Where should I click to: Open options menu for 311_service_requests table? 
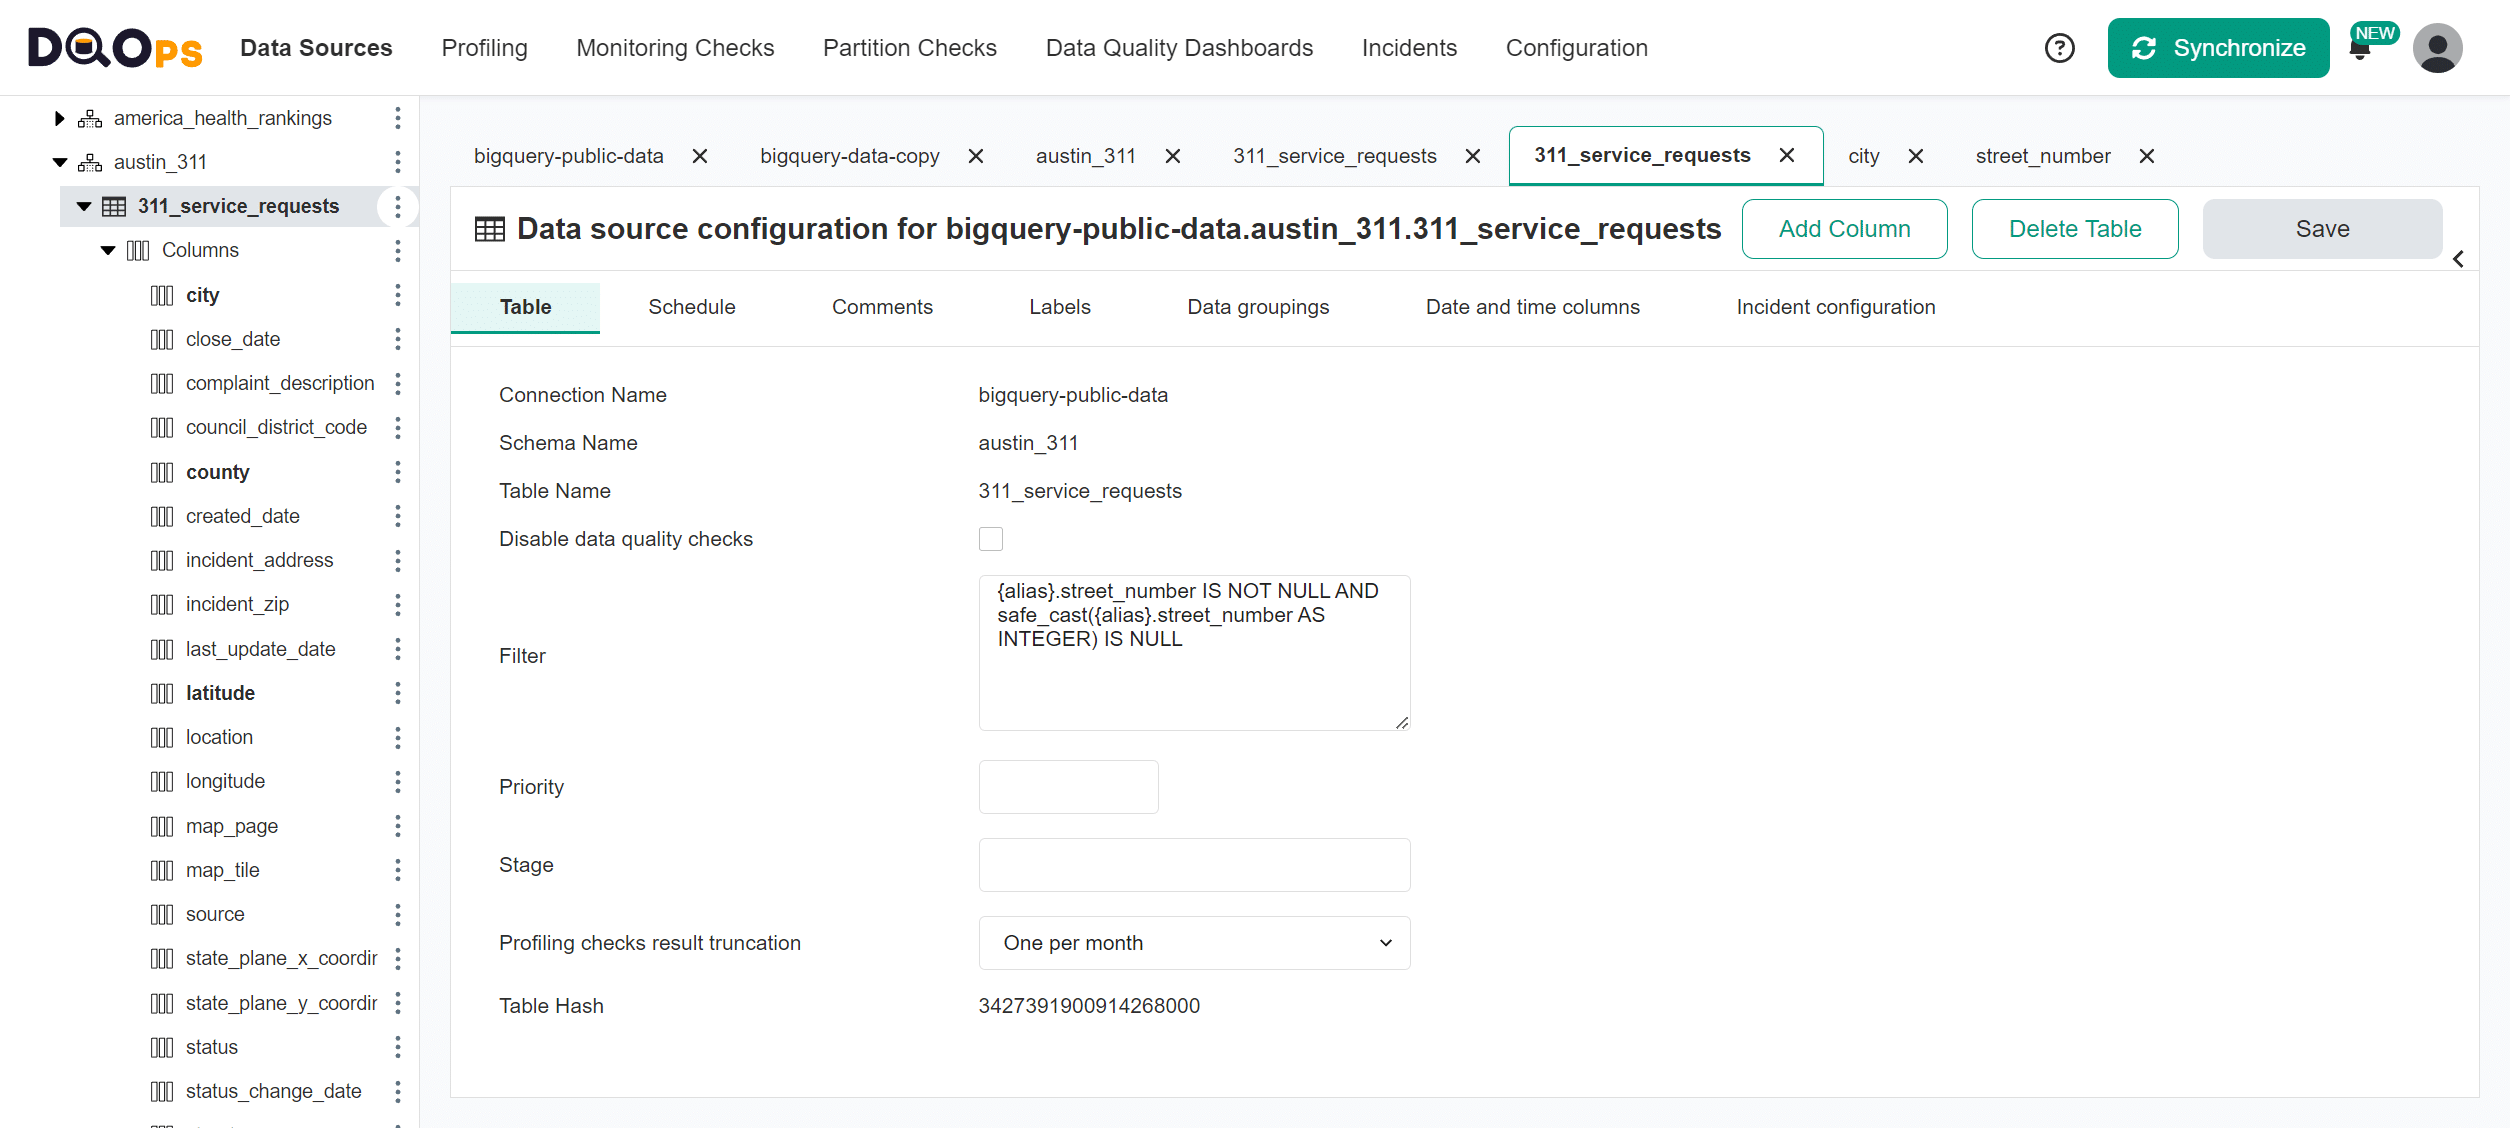[x=398, y=206]
